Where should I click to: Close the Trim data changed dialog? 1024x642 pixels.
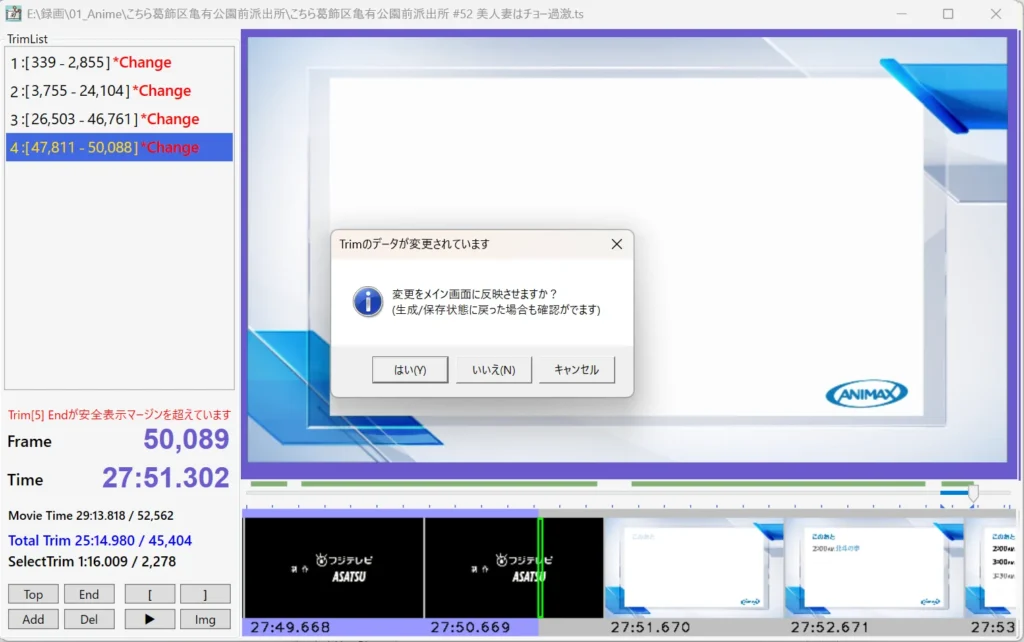pyautogui.click(x=616, y=244)
